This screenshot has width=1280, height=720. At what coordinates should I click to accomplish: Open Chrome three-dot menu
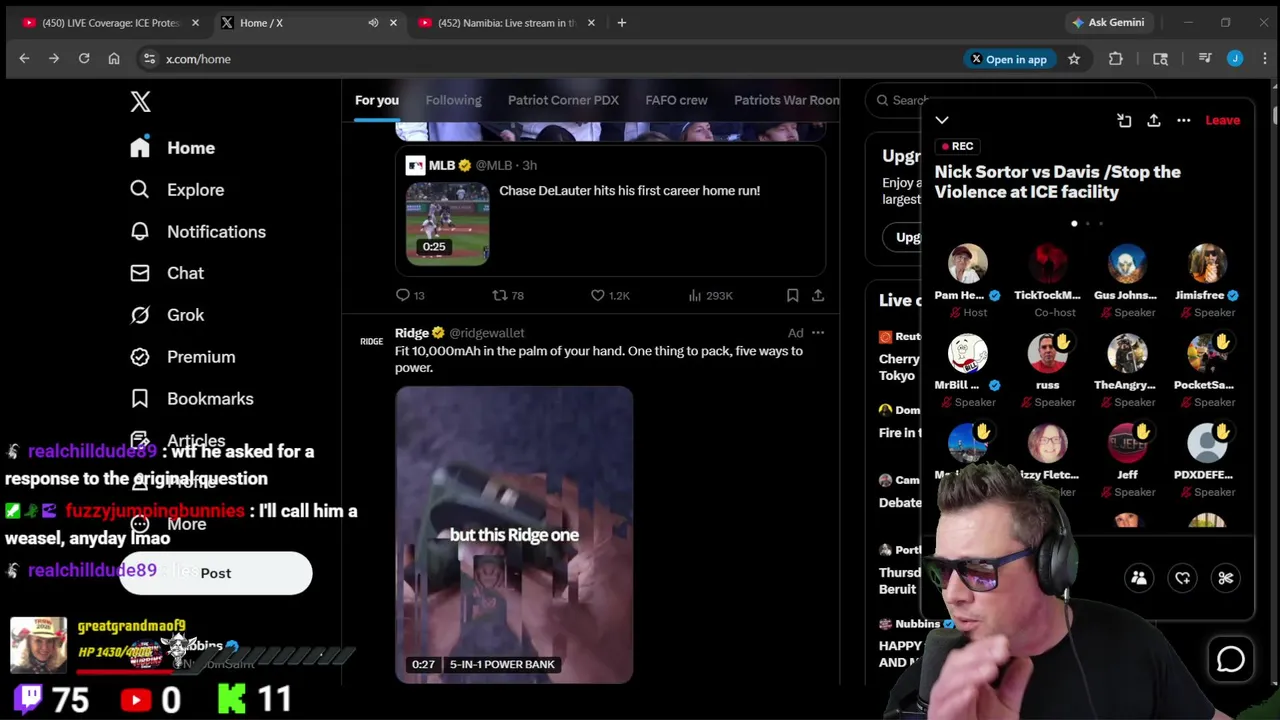click(1264, 59)
